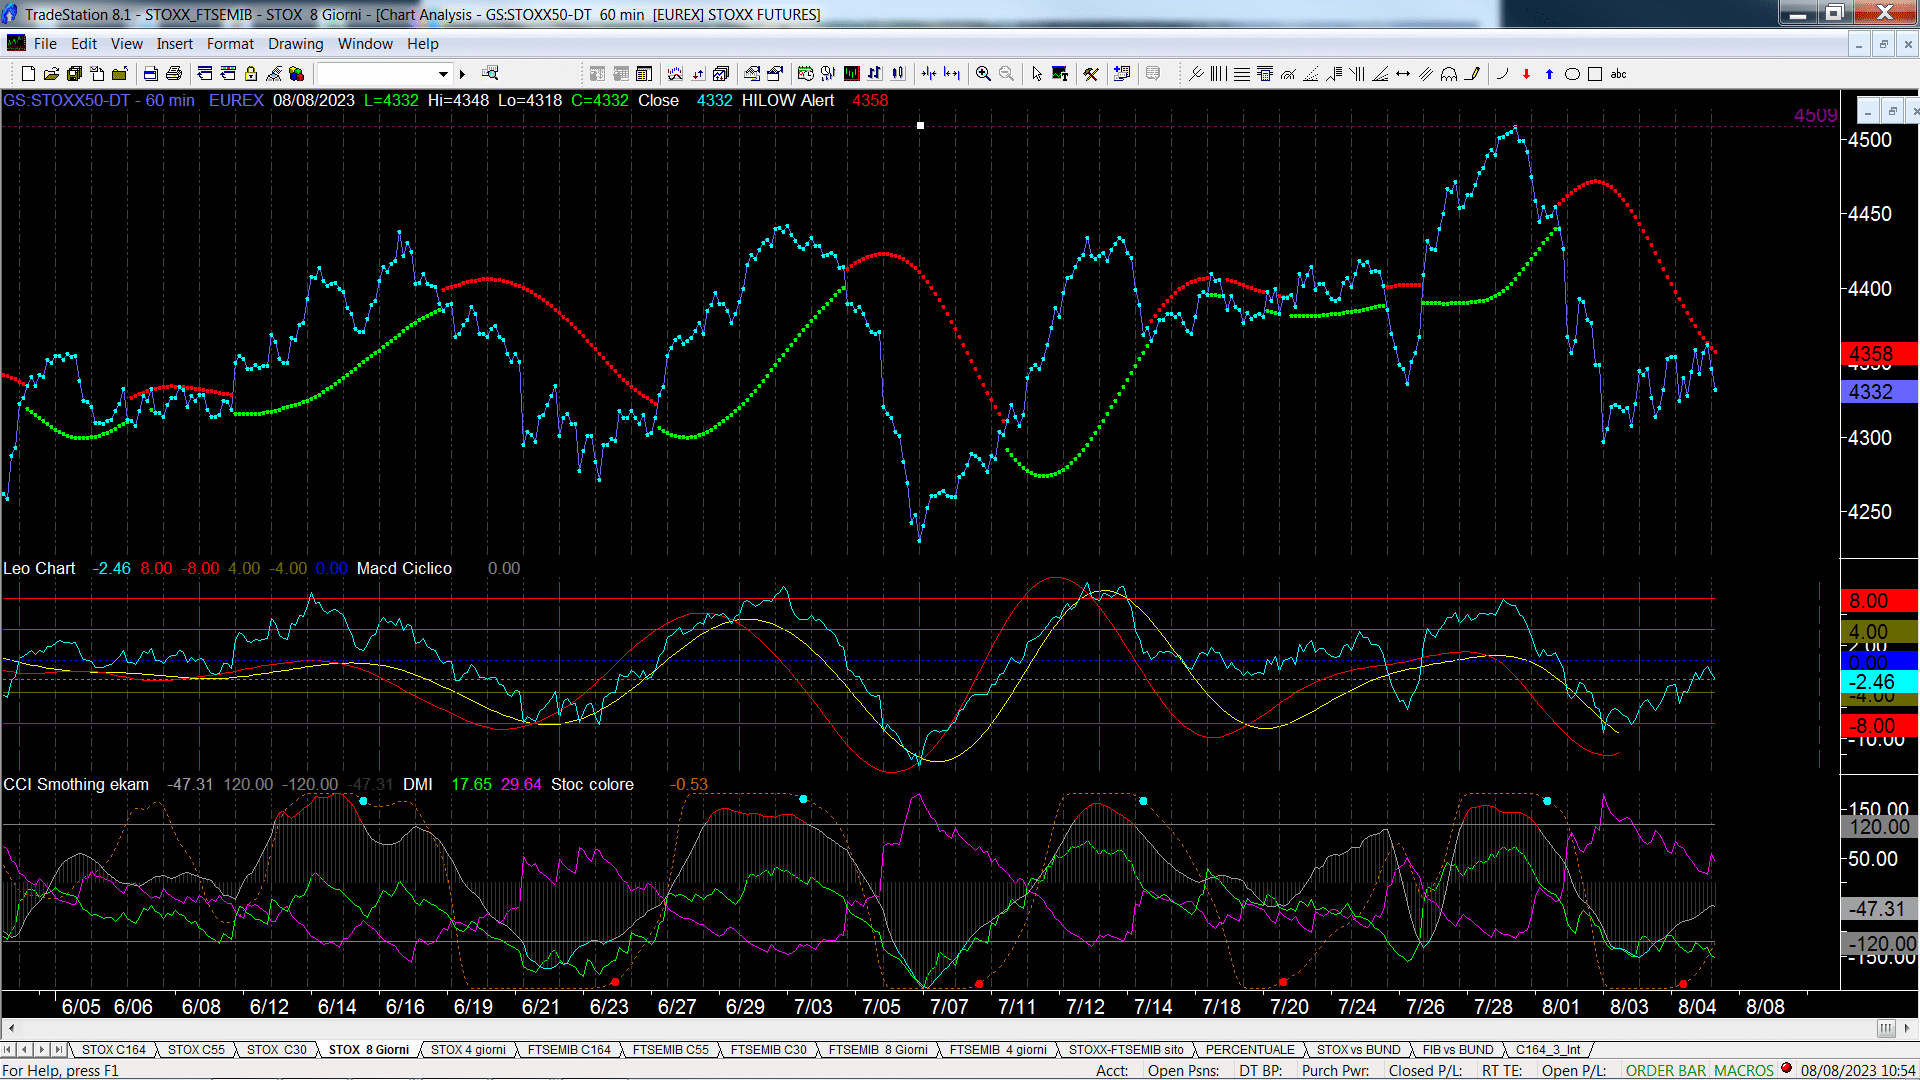Click the GS:STOXX50-DT symbol label
The image size is (1920, 1080).
click(66, 100)
